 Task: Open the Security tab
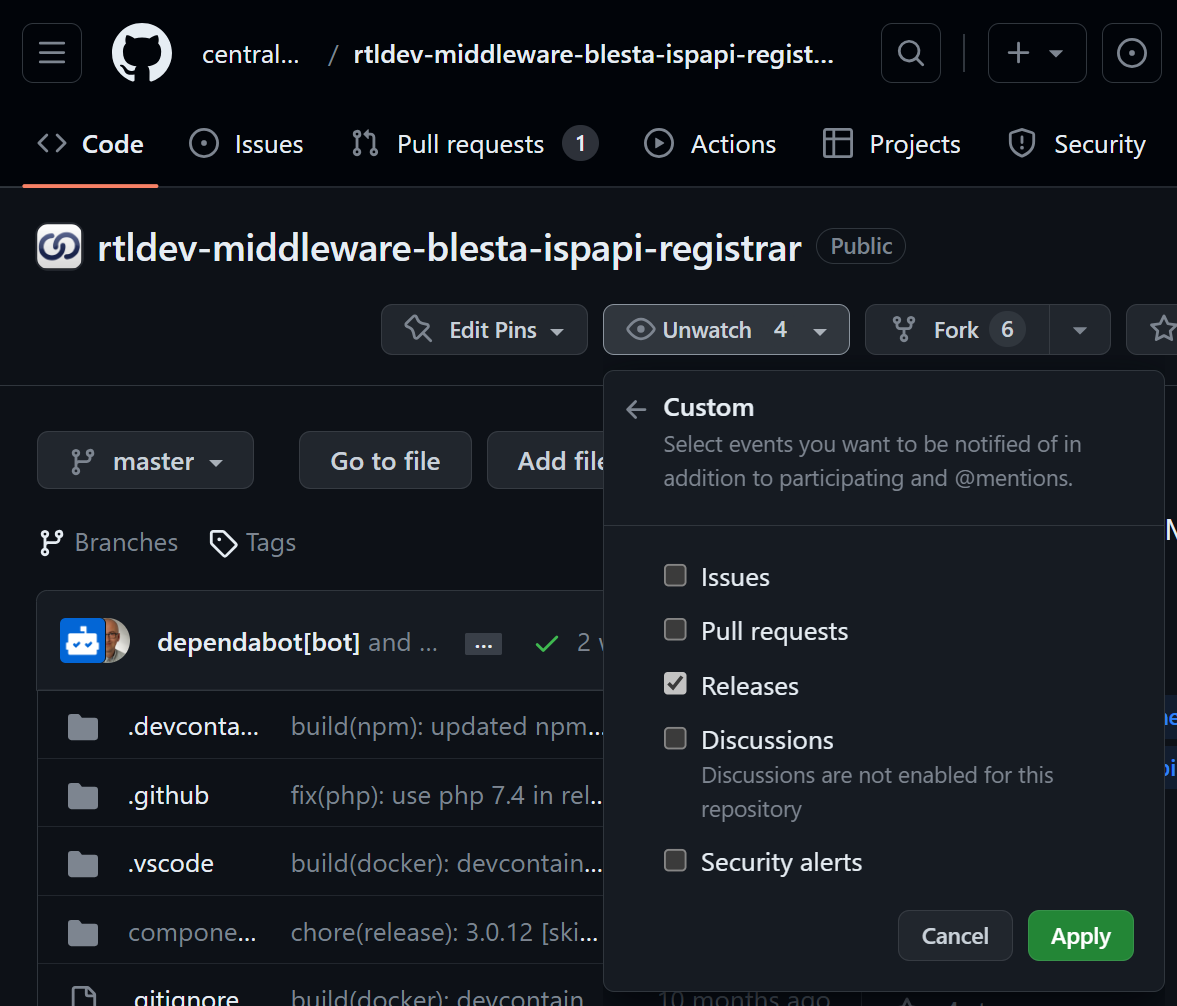pos(1076,143)
